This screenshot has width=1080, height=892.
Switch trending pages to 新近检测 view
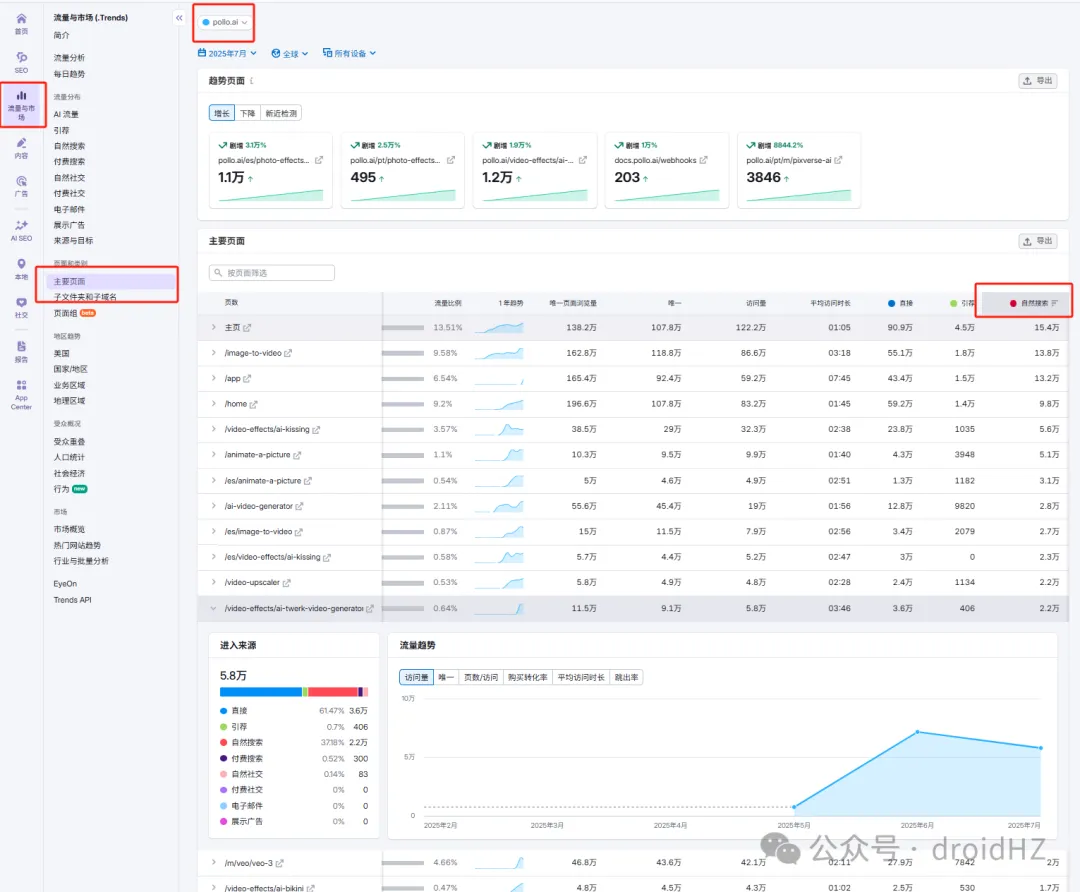tap(281, 114)
